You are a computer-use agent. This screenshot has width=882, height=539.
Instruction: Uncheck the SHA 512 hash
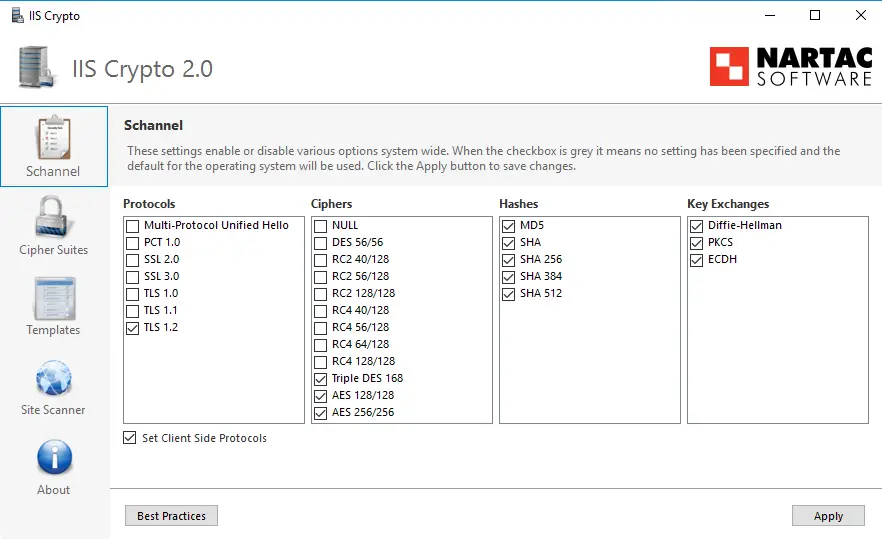tap(508, 294)
